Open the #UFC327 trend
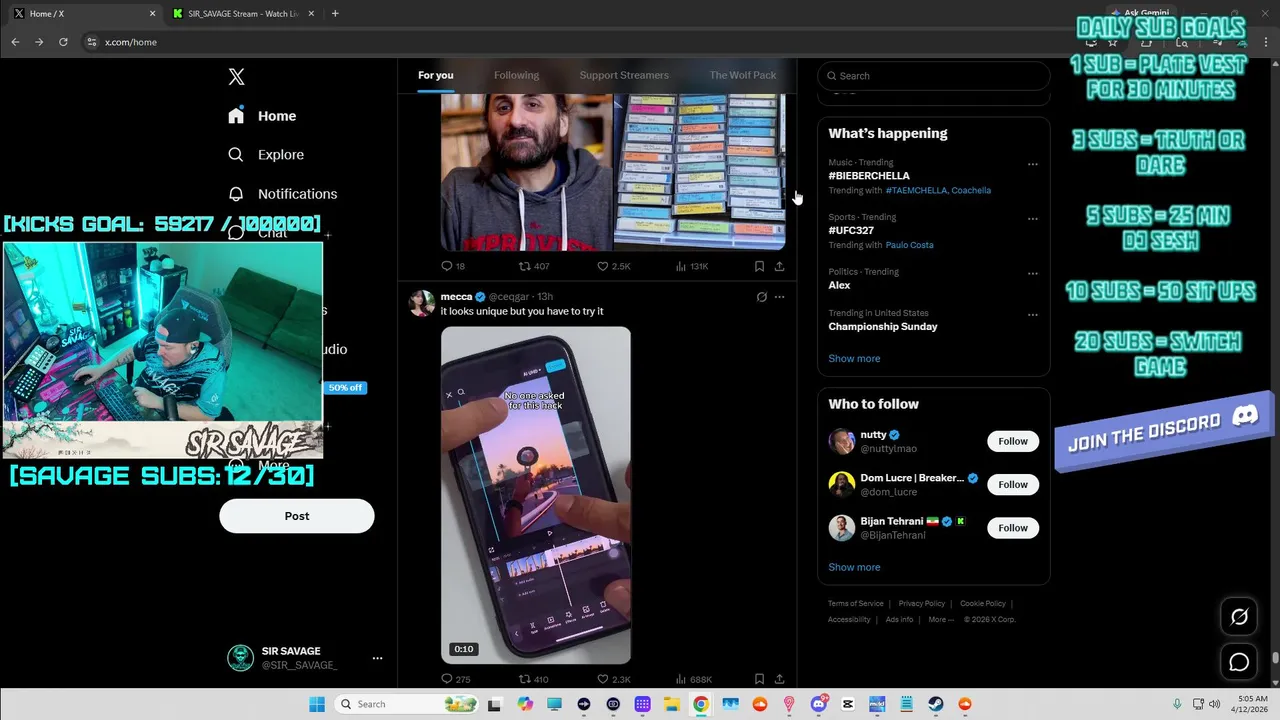 [851, 231]
